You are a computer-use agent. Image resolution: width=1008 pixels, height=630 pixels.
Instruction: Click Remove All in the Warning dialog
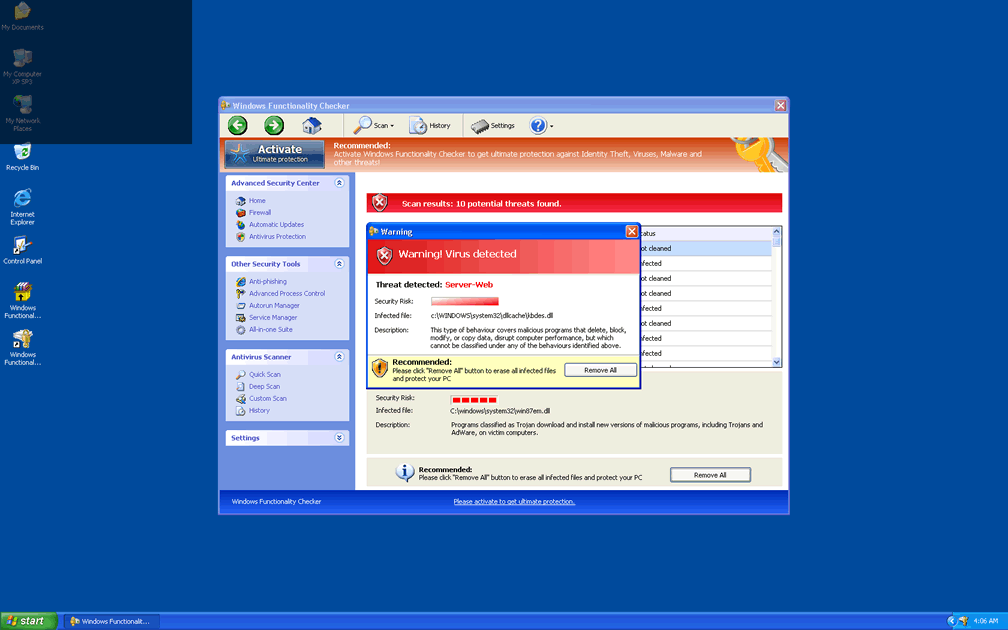[600, 370]
